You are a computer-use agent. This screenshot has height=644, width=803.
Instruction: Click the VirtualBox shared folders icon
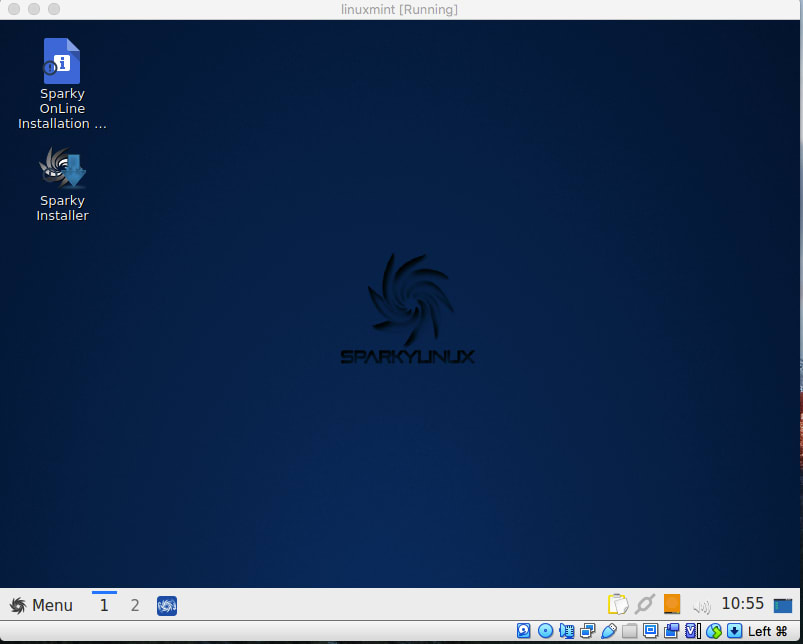629,631
